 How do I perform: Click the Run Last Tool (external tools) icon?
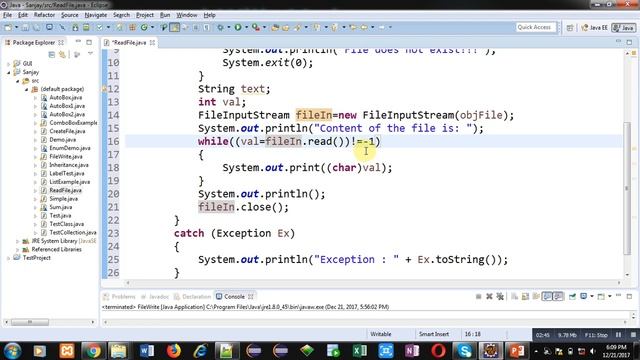[256, 27]
